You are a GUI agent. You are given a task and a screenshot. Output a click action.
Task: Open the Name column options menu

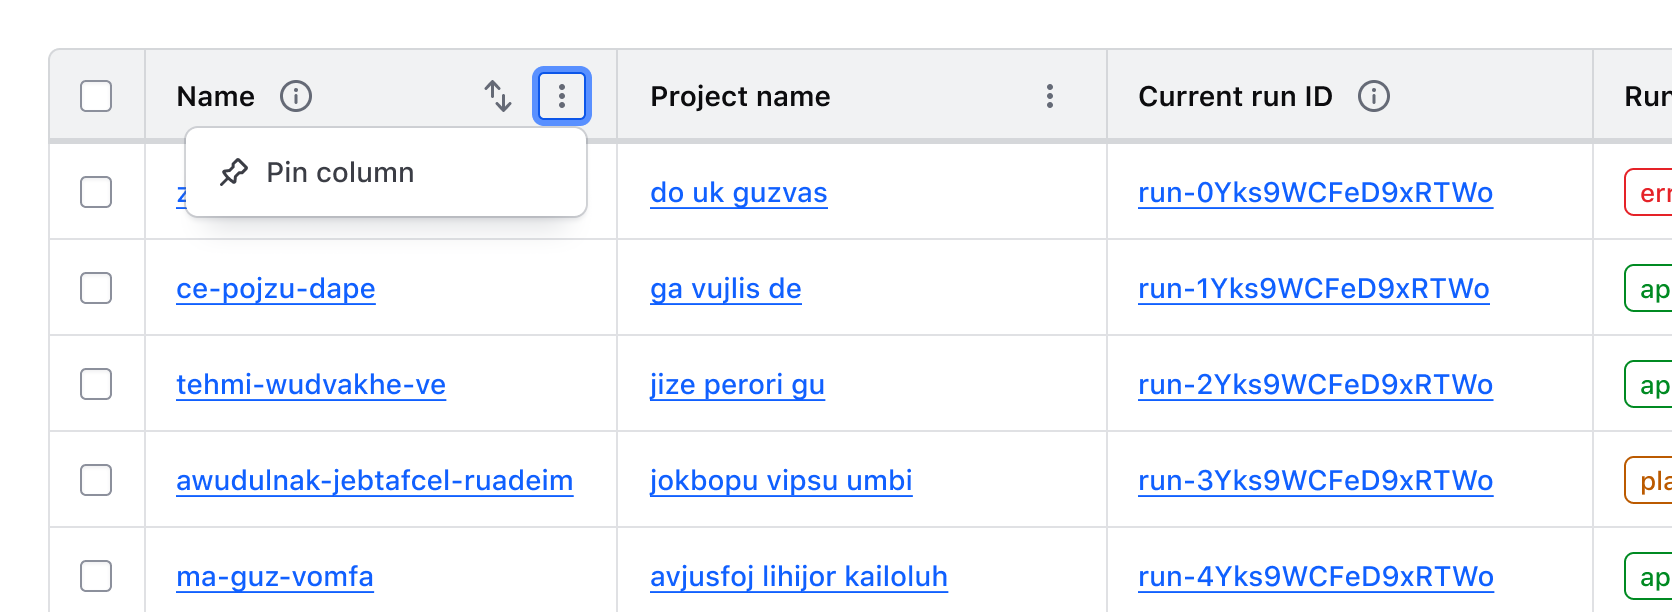point(561,96)
